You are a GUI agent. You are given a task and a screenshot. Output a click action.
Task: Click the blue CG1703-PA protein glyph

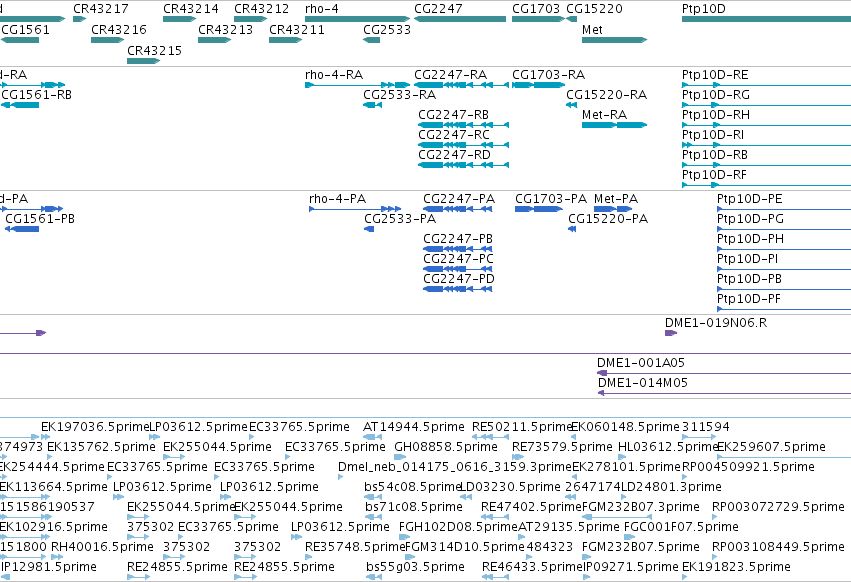click(539, 209)
